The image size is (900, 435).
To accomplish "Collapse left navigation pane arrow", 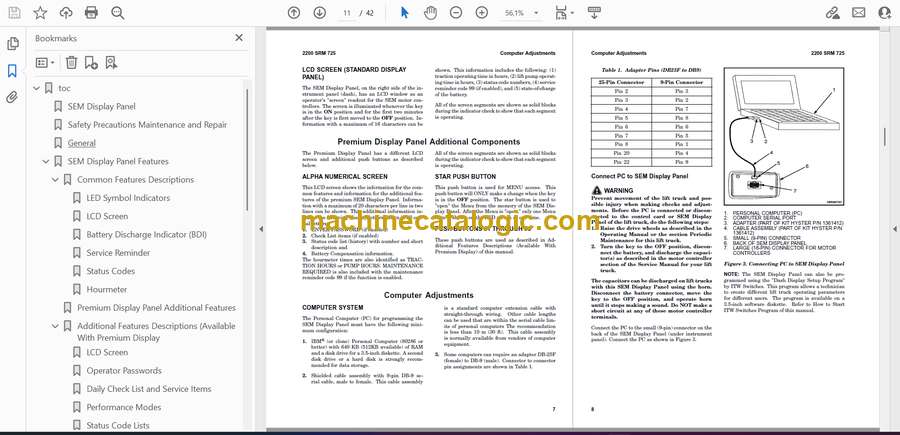I will coord(261,229).
